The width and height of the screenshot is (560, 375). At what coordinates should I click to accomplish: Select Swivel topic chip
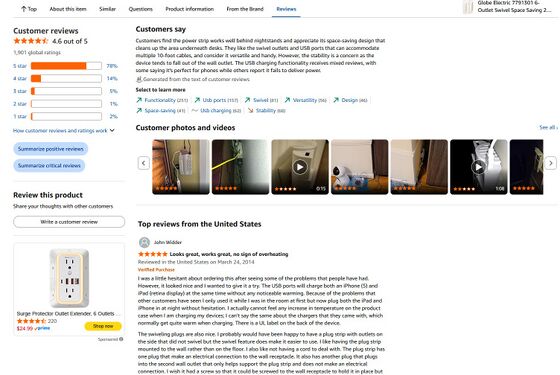[261, 100]
